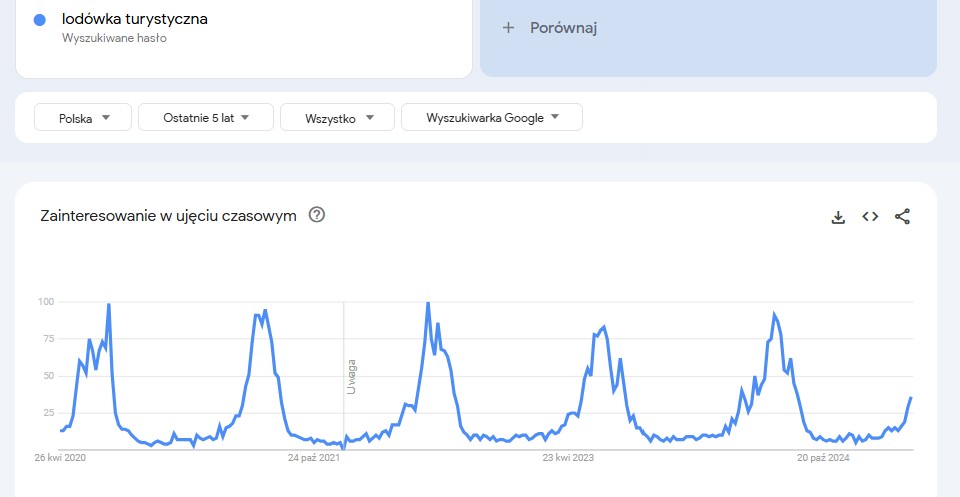Open the Polska region dropdown
960x497 pixels.
coord(83,118)
